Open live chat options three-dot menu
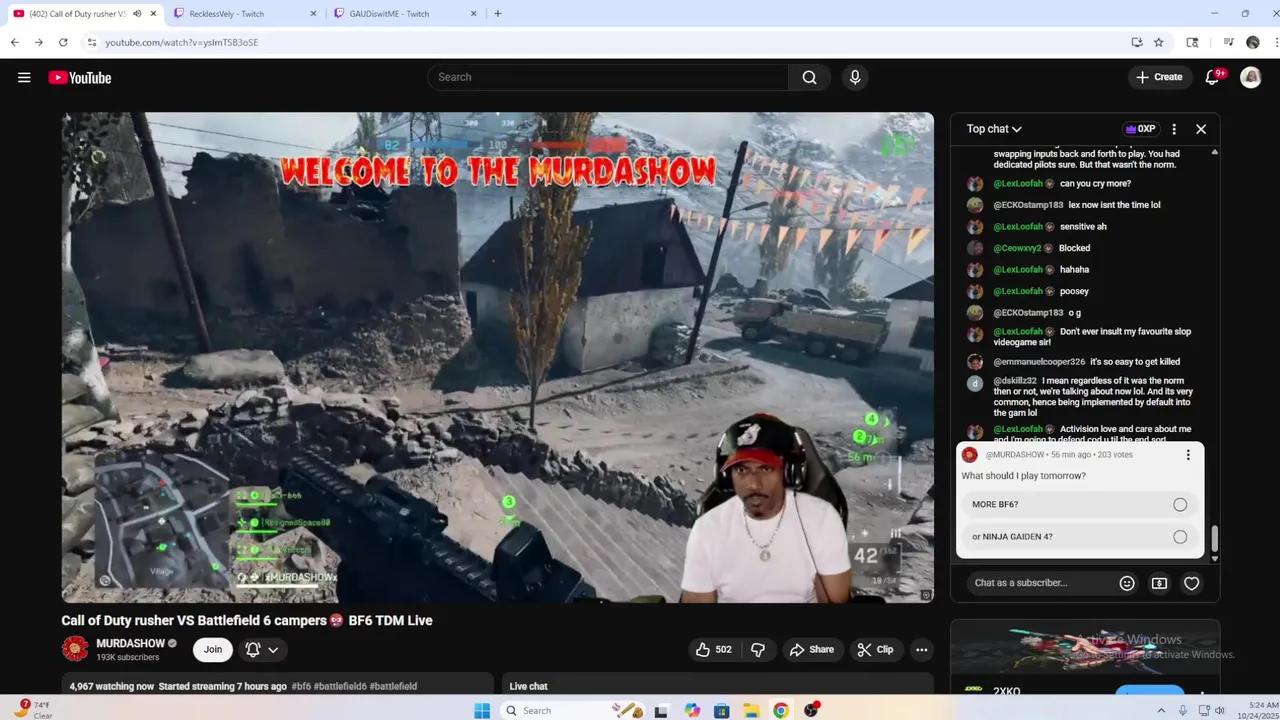 point(1174,129)
